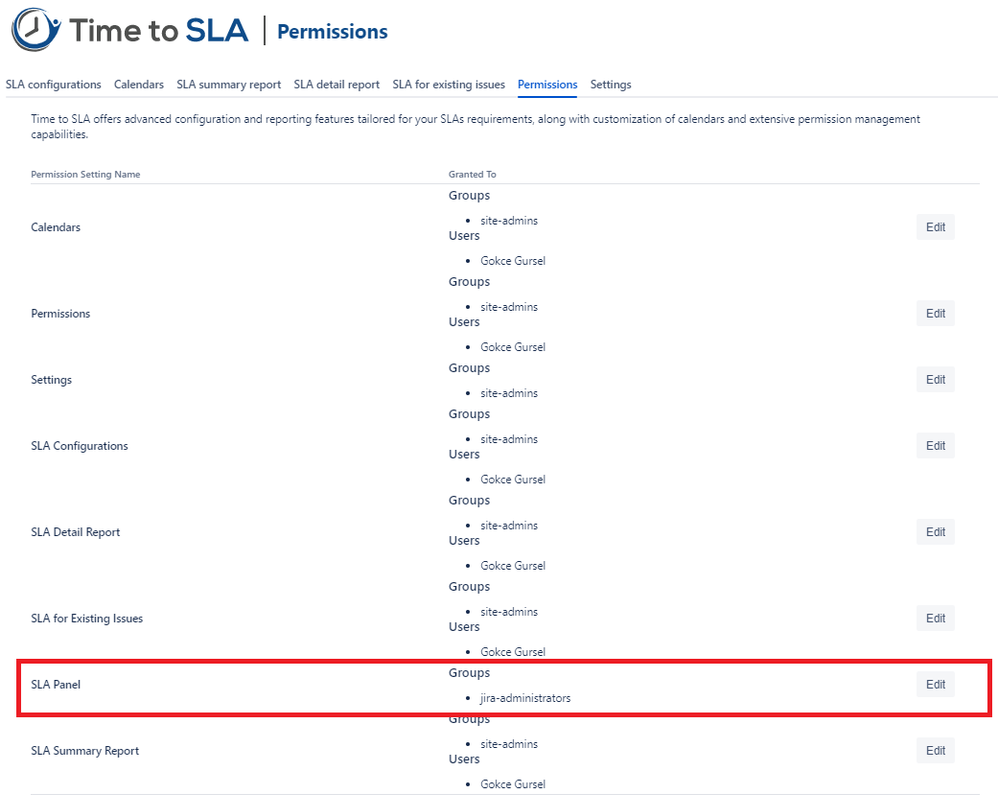Edit the SLA Summary Report permission
Screen dimensions: 998x798
pyautogui.click(x=934, y=750)
